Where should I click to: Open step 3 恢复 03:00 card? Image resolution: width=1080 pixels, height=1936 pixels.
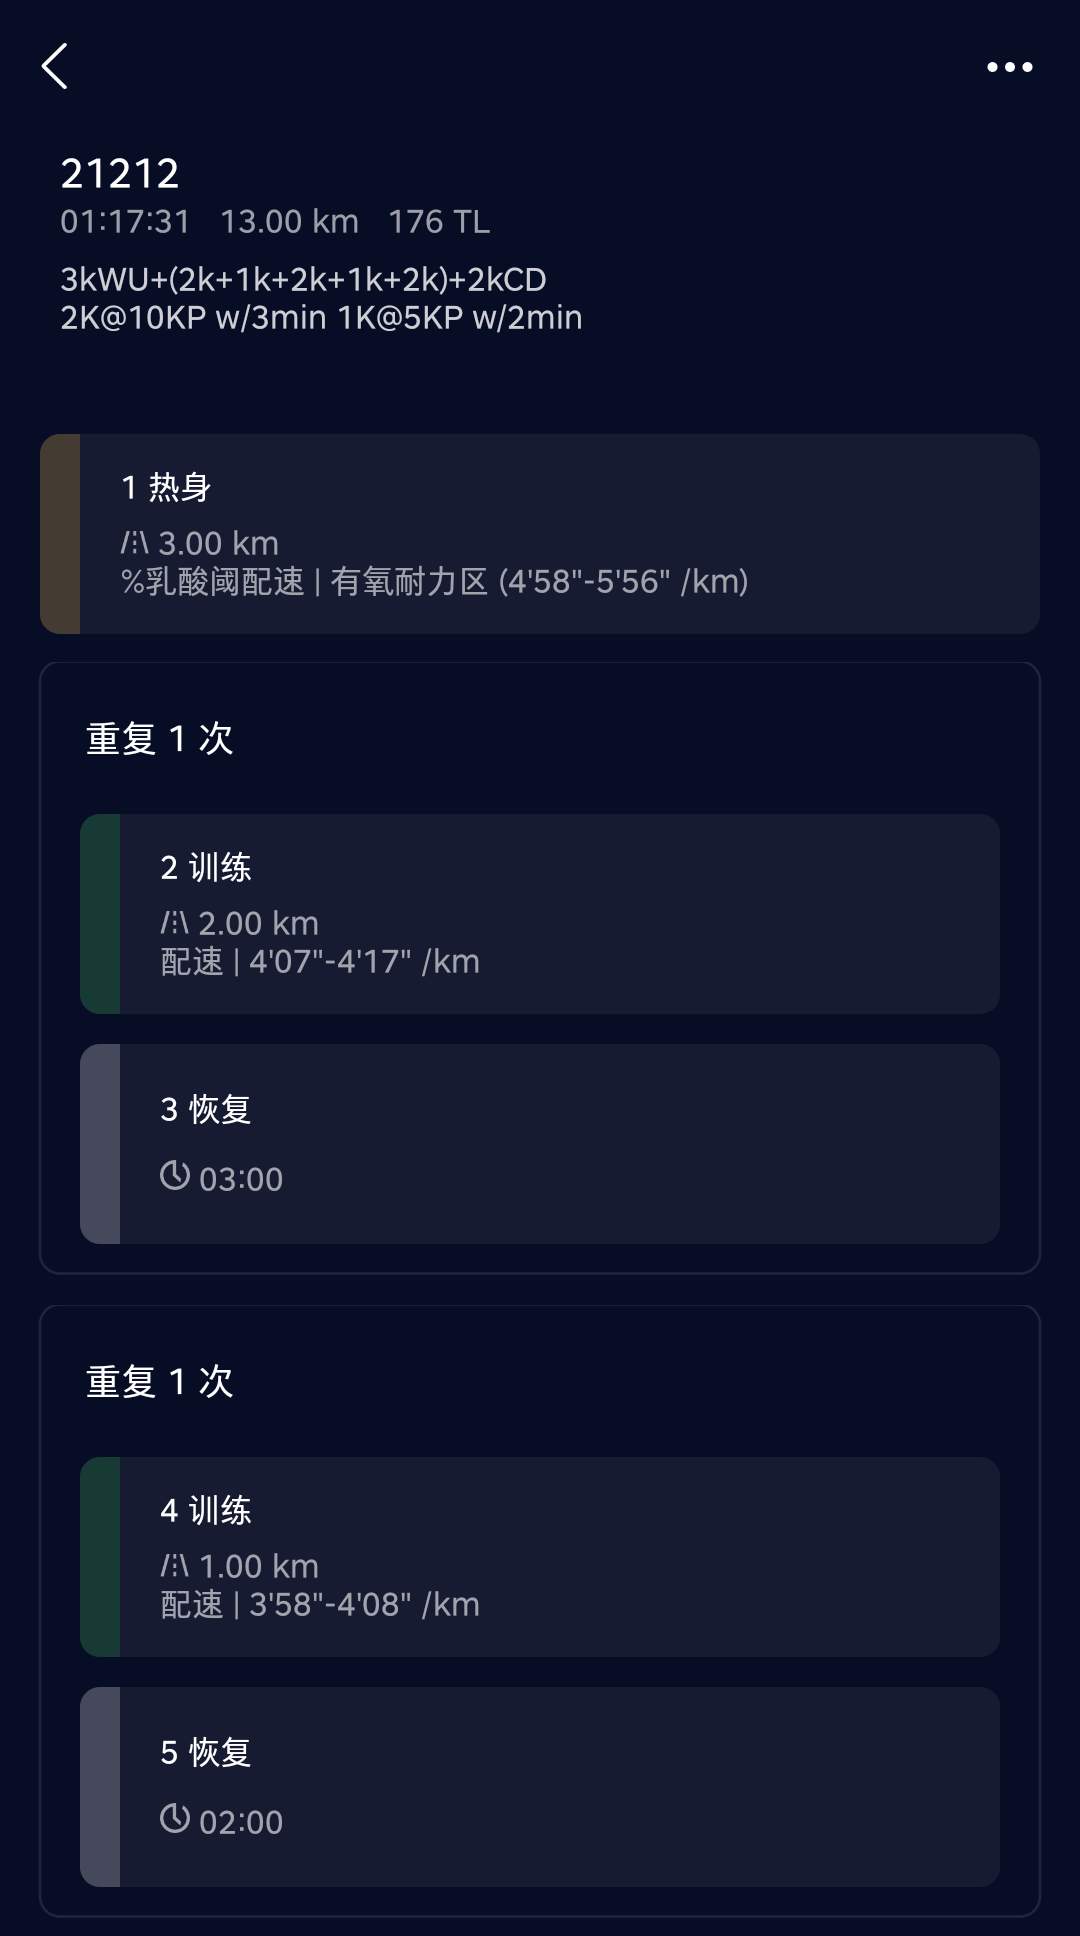(x=560, y=1144)
